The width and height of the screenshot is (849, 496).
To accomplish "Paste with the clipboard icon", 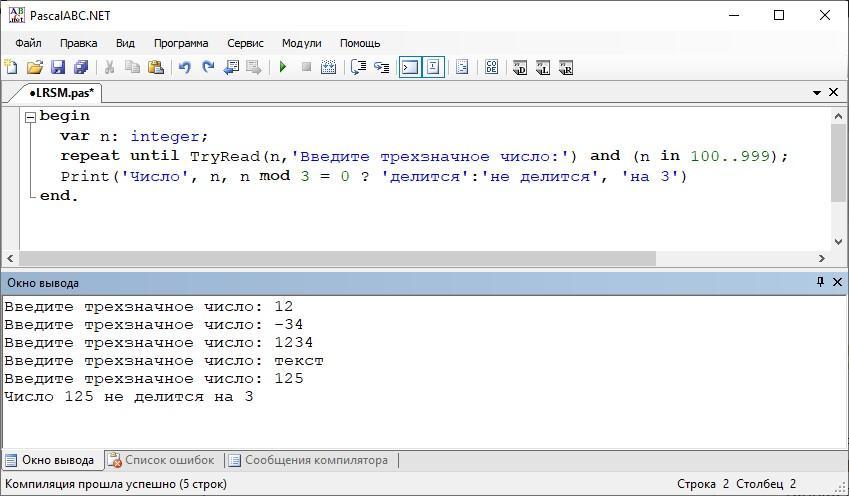I will coord(156,67).
